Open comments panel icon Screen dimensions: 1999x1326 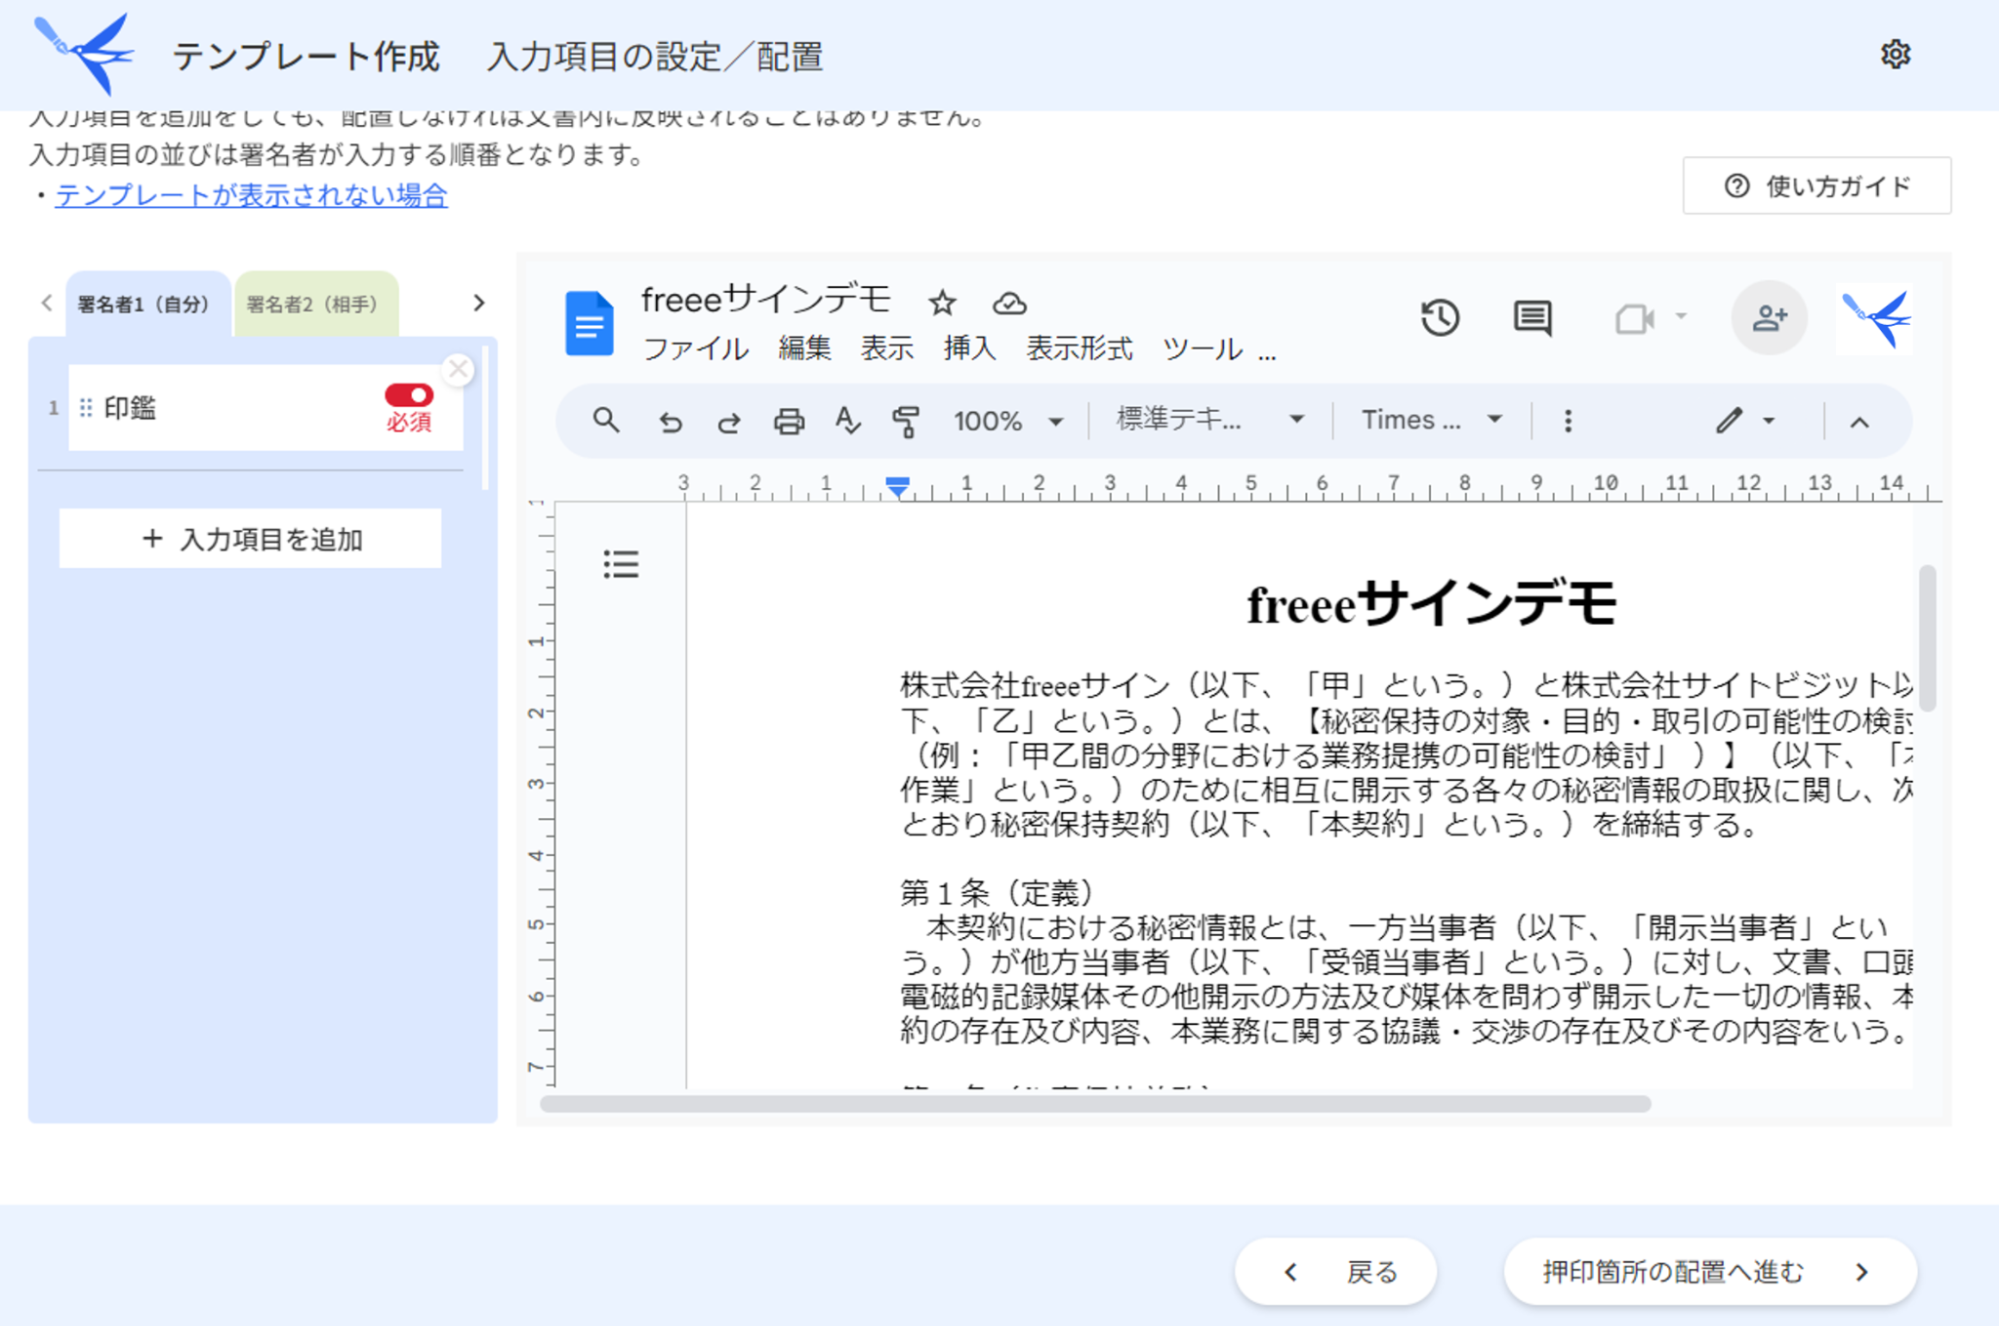pyautogui.click(x=1532, y=319)
